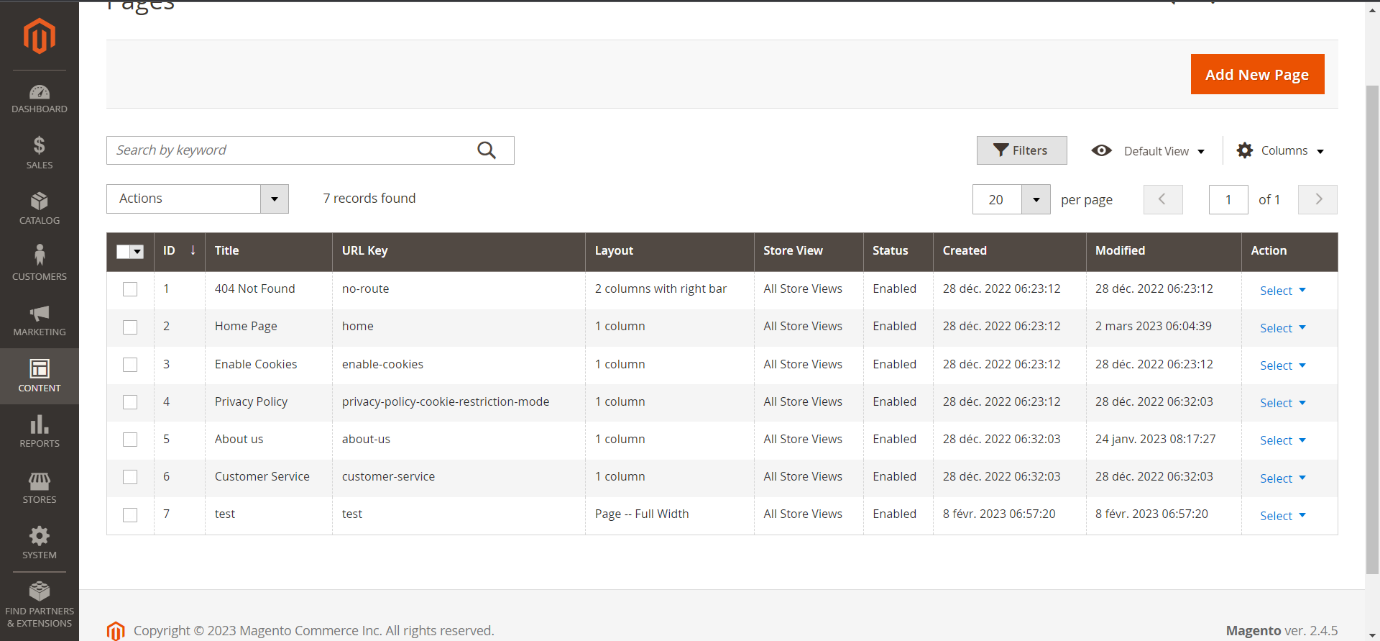1380x641 pixels.
Task: Check the box for 404 Not Found row
Action: (x=130, y=289)
